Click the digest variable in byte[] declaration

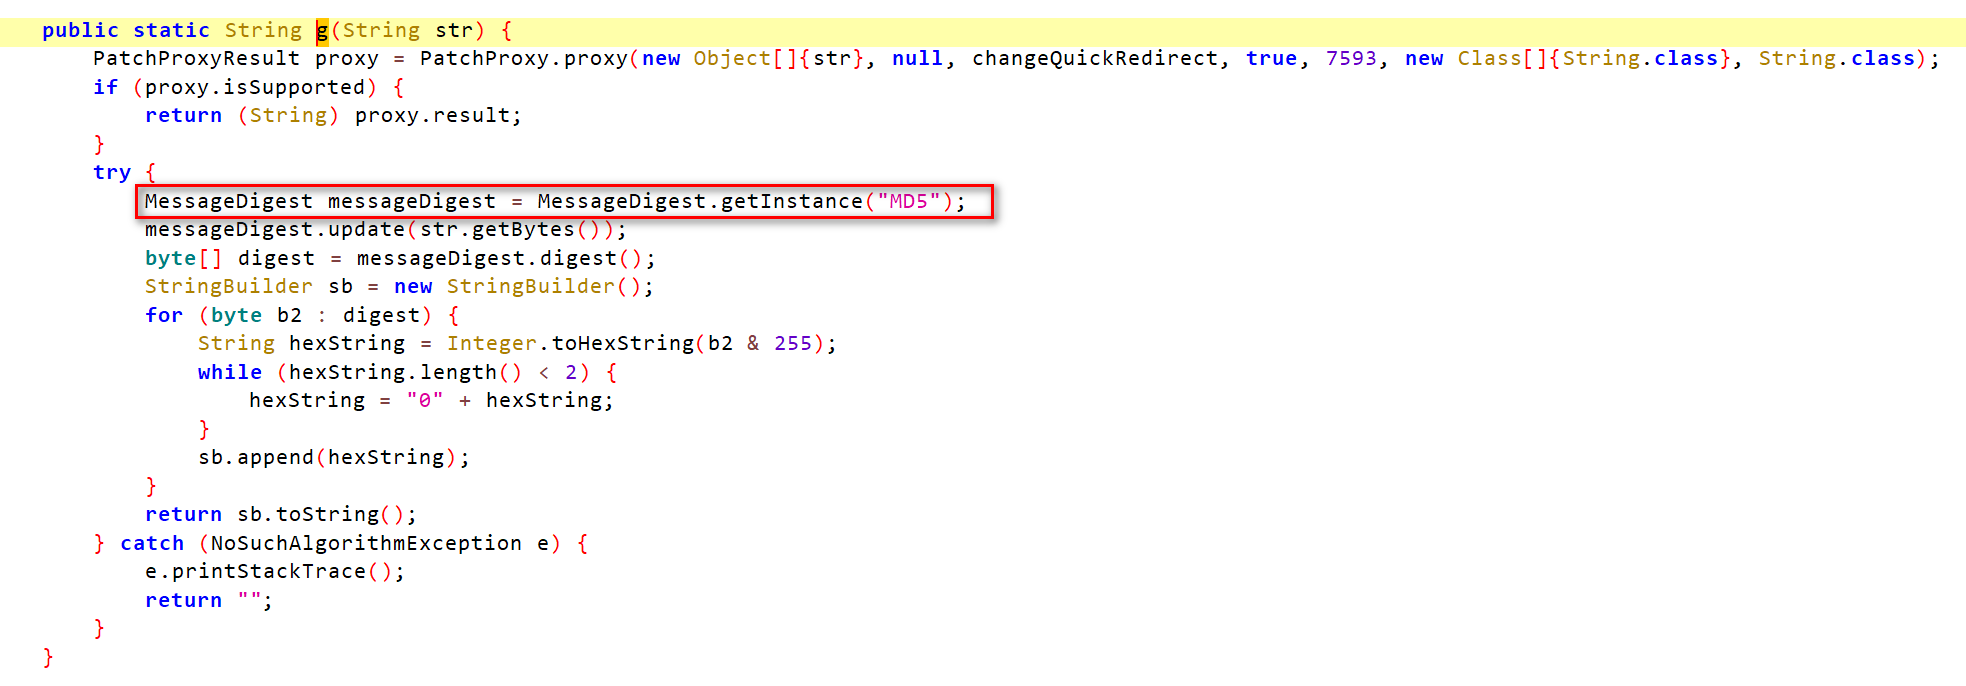coord(276,259)
